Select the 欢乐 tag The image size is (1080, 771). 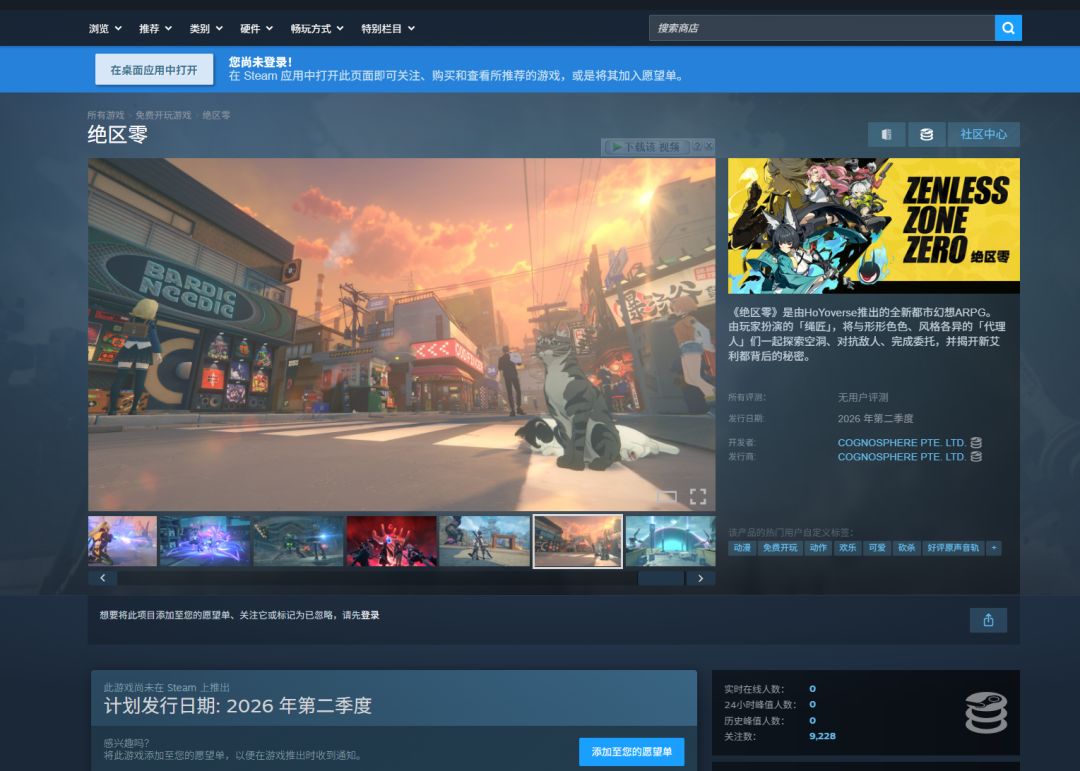tap(847, 548)
